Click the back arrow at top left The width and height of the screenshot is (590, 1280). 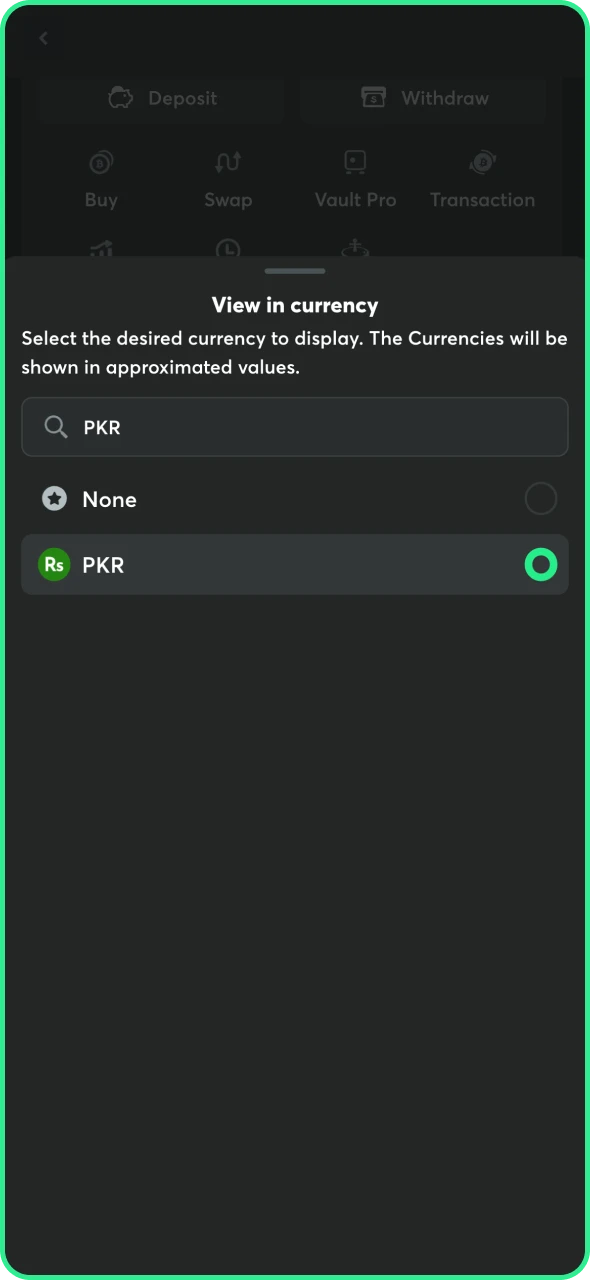click(x=43, y=38)
